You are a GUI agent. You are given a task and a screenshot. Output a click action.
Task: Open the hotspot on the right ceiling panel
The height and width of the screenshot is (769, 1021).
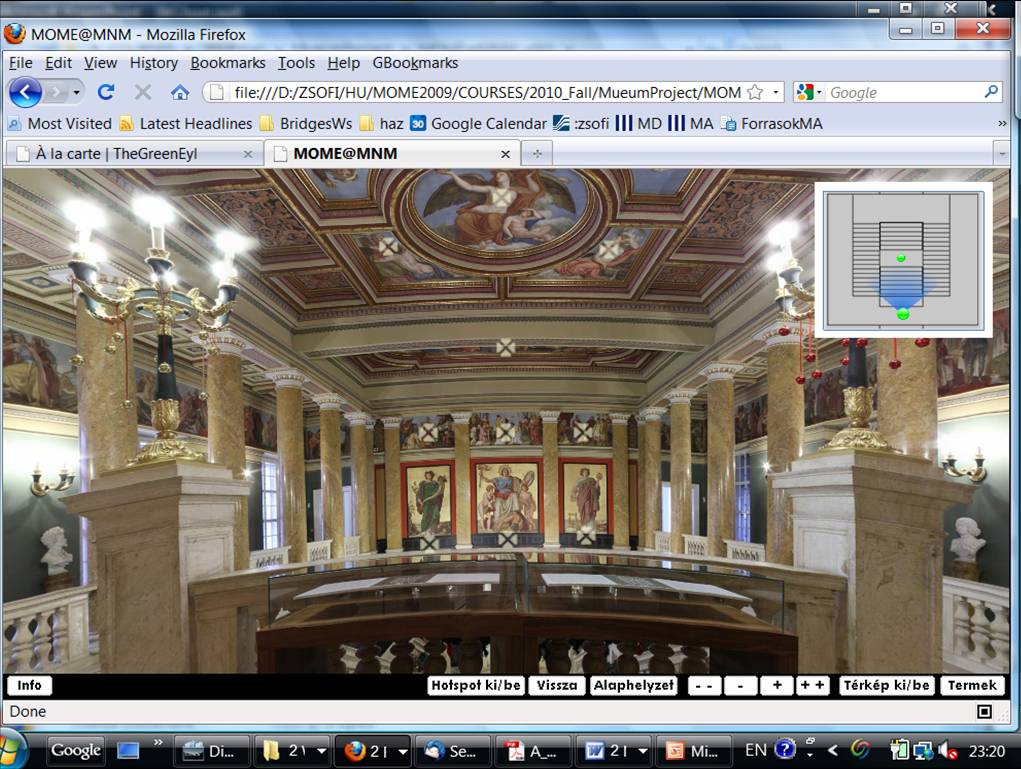[610, 249]
